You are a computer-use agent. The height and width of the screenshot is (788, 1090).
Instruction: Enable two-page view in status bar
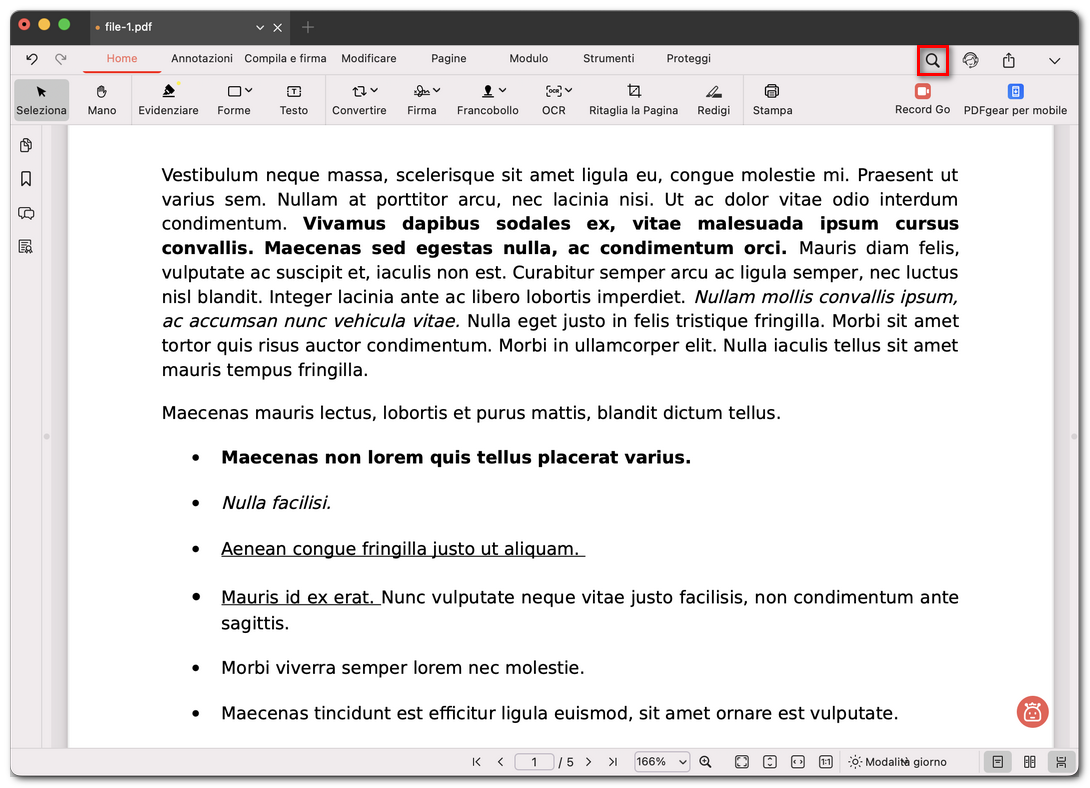[x=1029, y=761]
